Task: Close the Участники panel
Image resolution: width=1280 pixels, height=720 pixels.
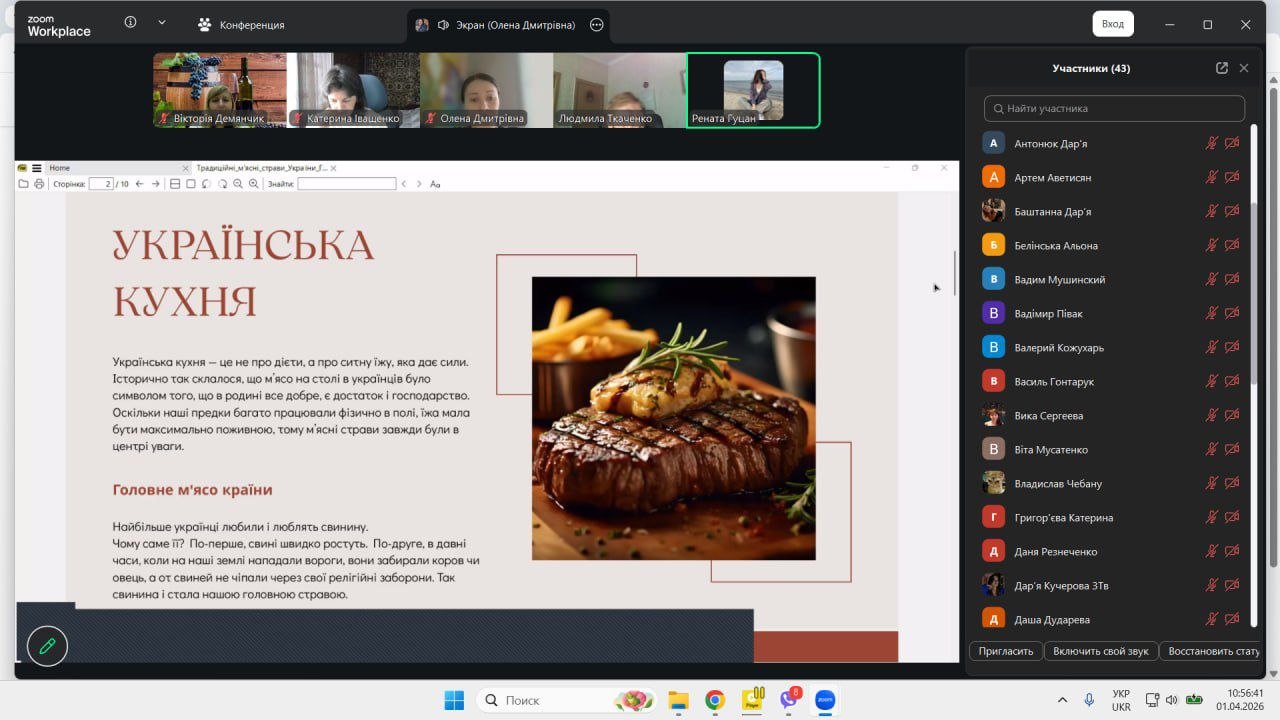Action: pyautogui.click(x=1244, y=68)
